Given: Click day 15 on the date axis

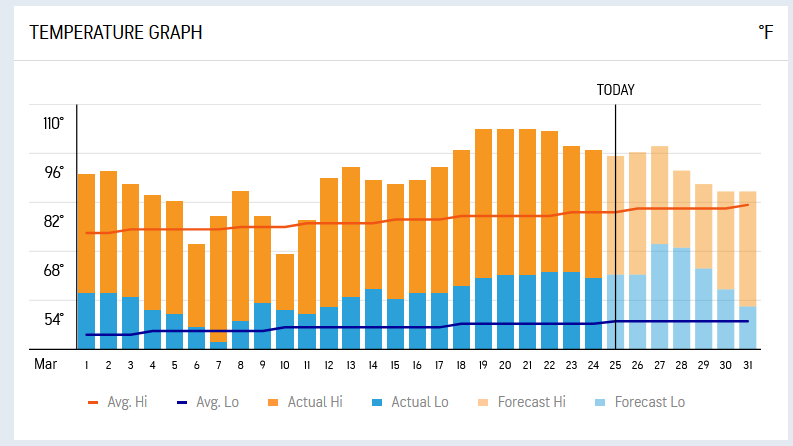Looking at the screenshot, I should (395, 365).
